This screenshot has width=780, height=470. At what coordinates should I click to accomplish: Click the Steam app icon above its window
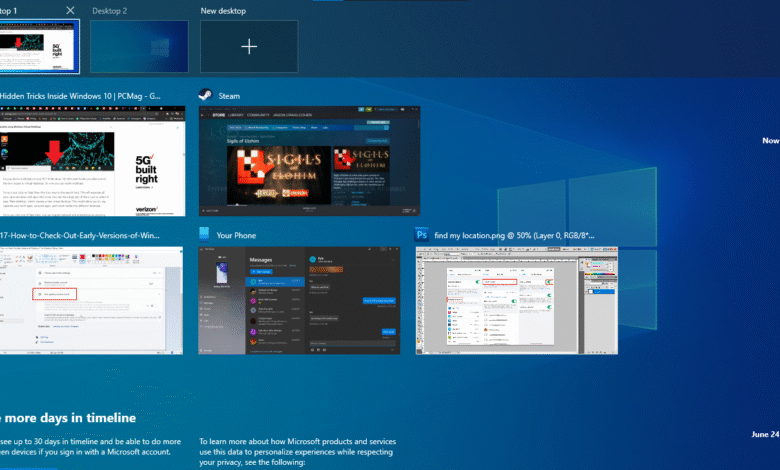[x=205, y=96]
